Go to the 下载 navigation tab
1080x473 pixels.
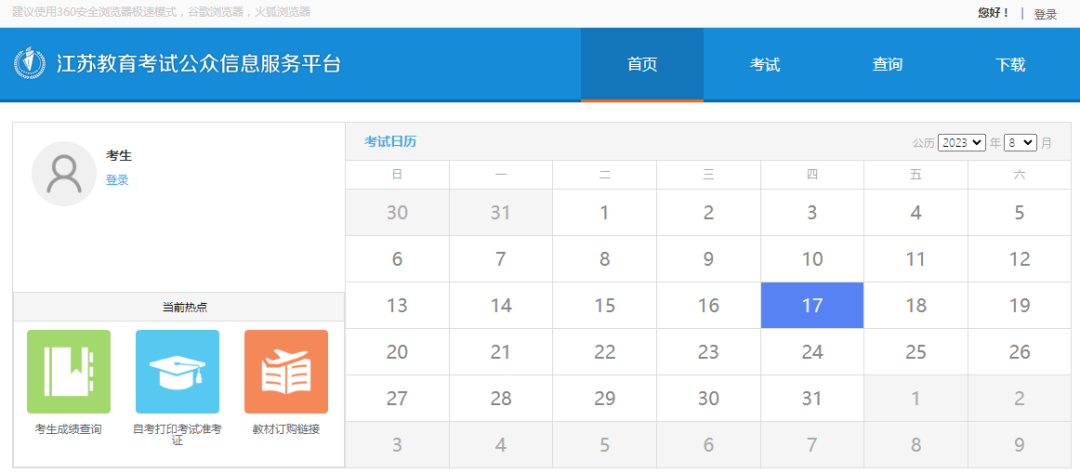pos(1010,65)
